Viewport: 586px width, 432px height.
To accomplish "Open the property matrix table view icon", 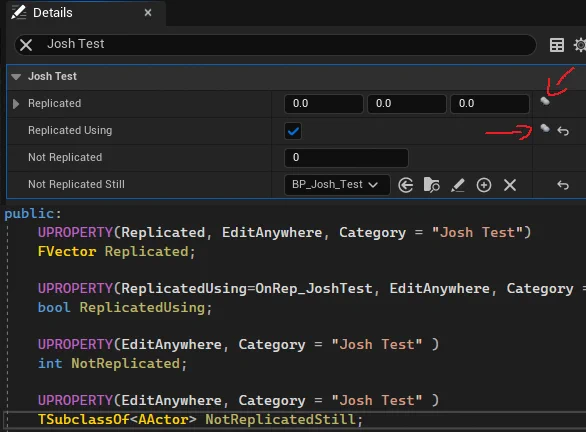I will (556, 45).
